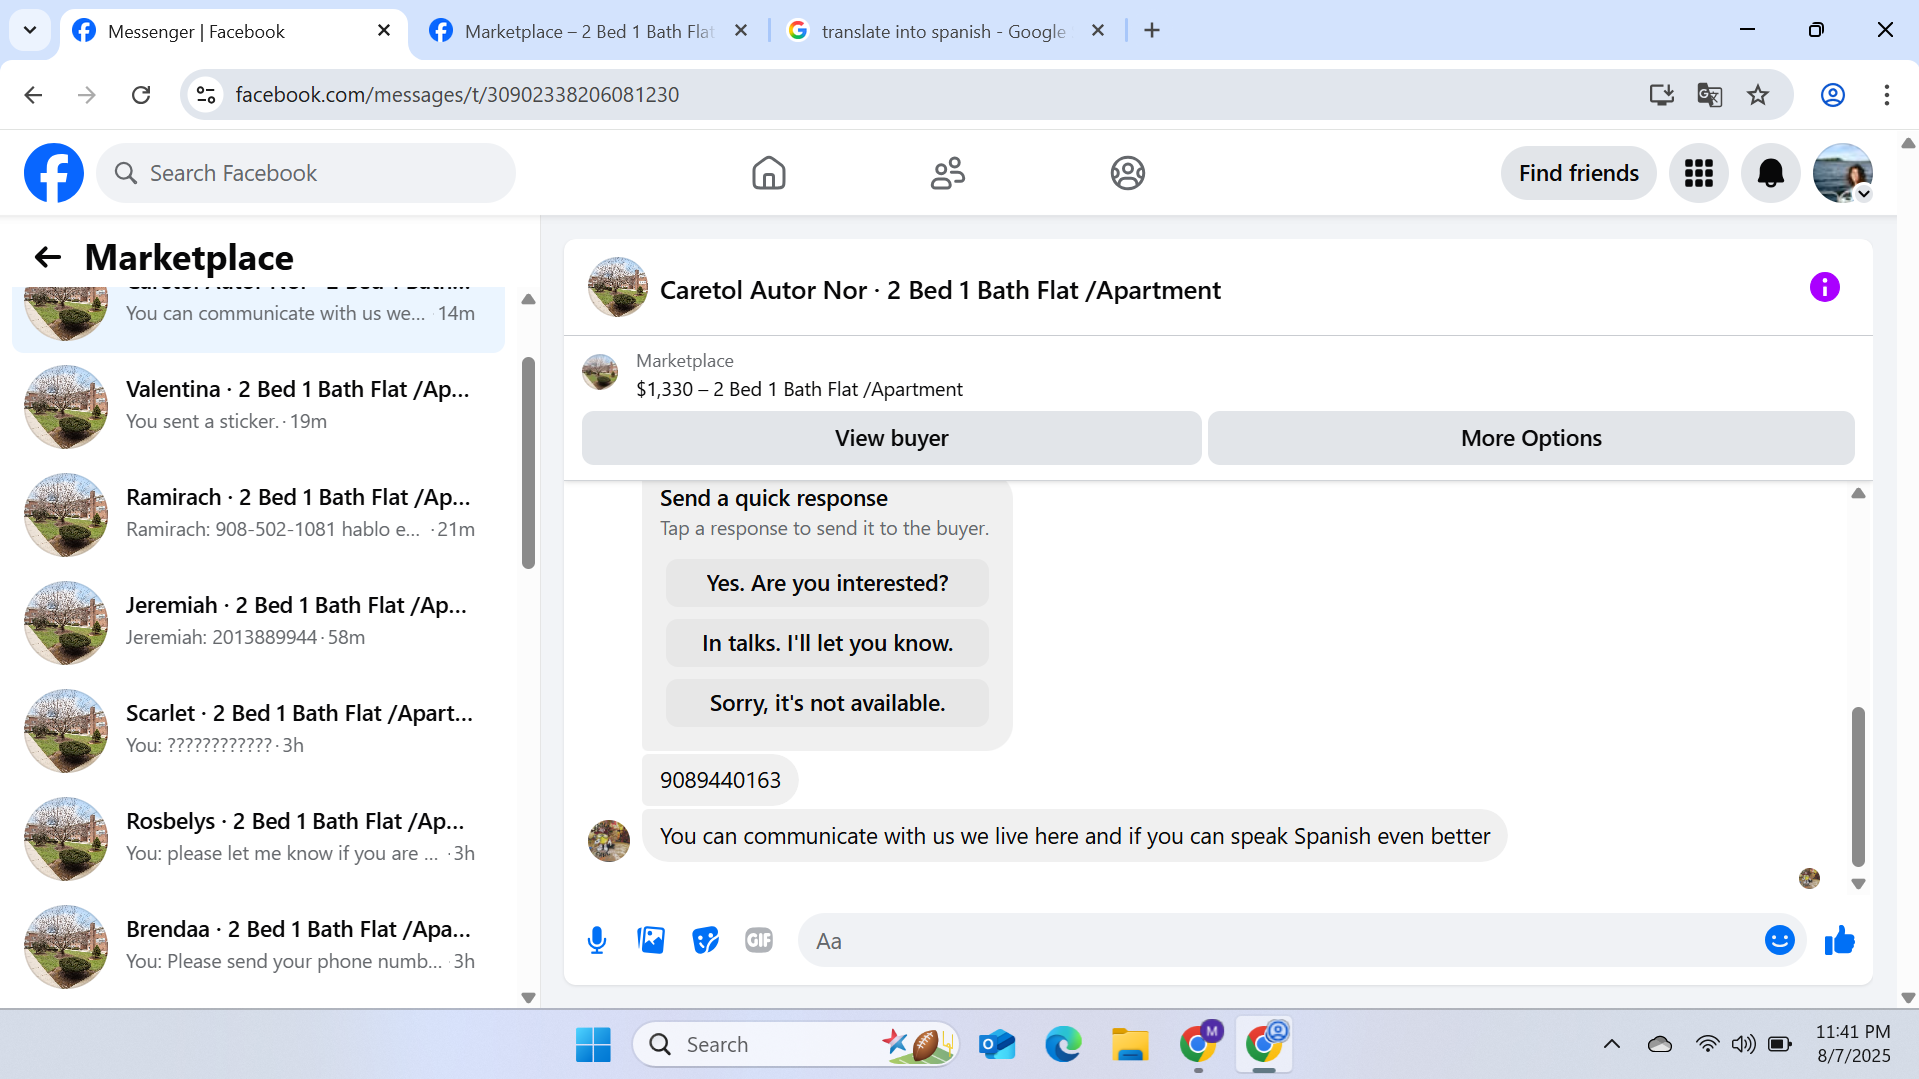Open the GIF picker icon

pyautogui.click(x=759, y=940)
